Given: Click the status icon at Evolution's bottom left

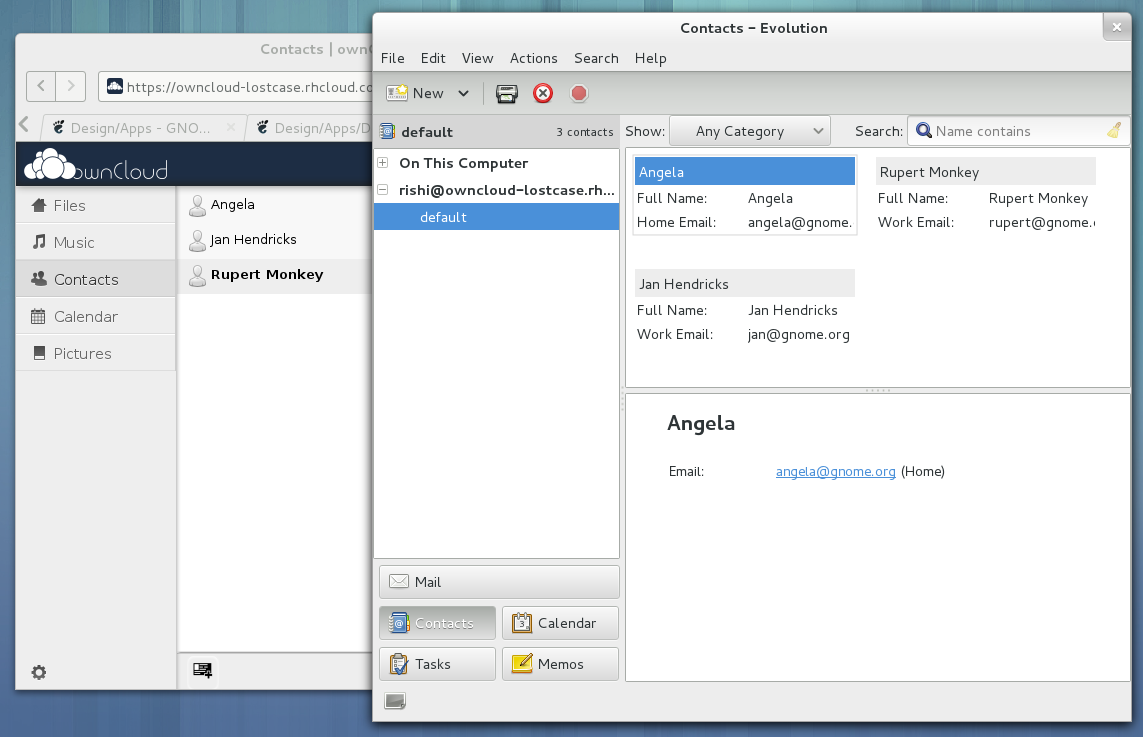Looking at the screenshot, I should pyautogui.click(x=395, y=701).
